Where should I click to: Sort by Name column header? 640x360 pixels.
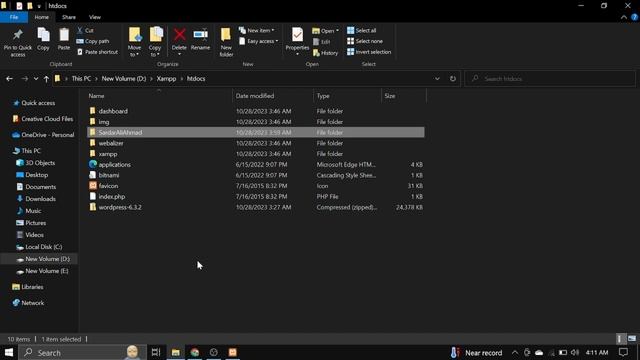point(96,96)
